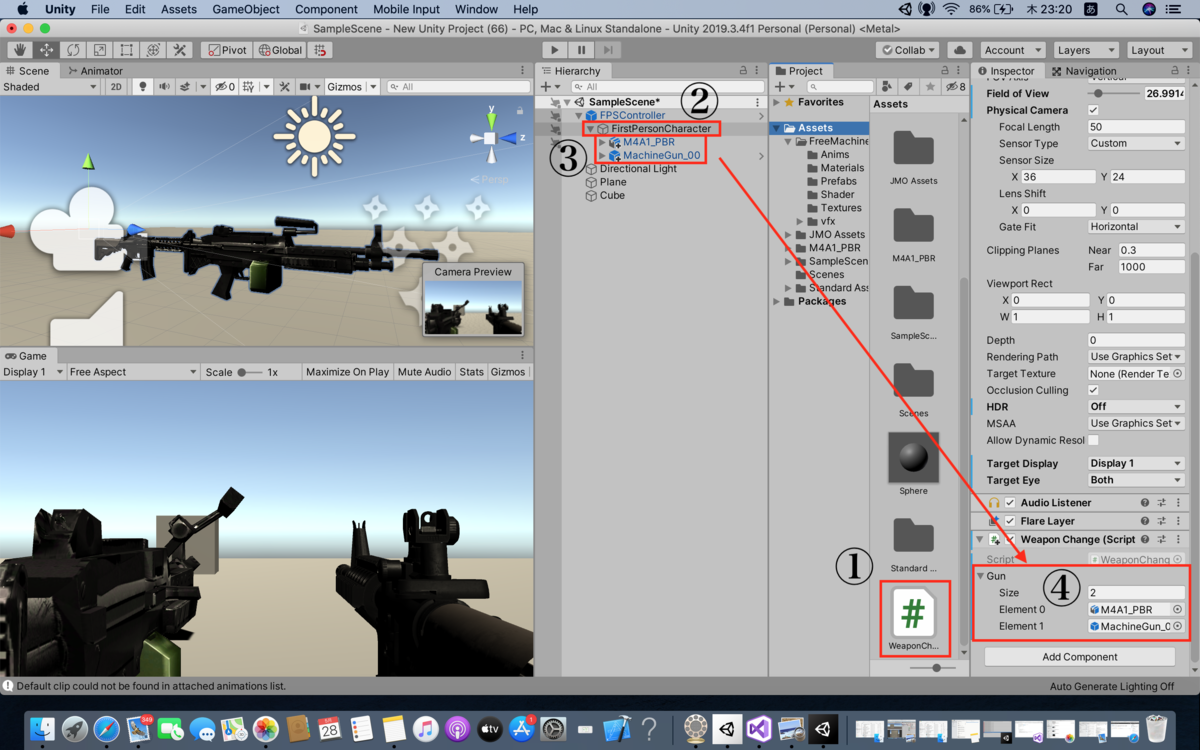Viewport: 1200px width, 750px height.
Task: Toggle Maximize On Play
Action: pos(347,372)
